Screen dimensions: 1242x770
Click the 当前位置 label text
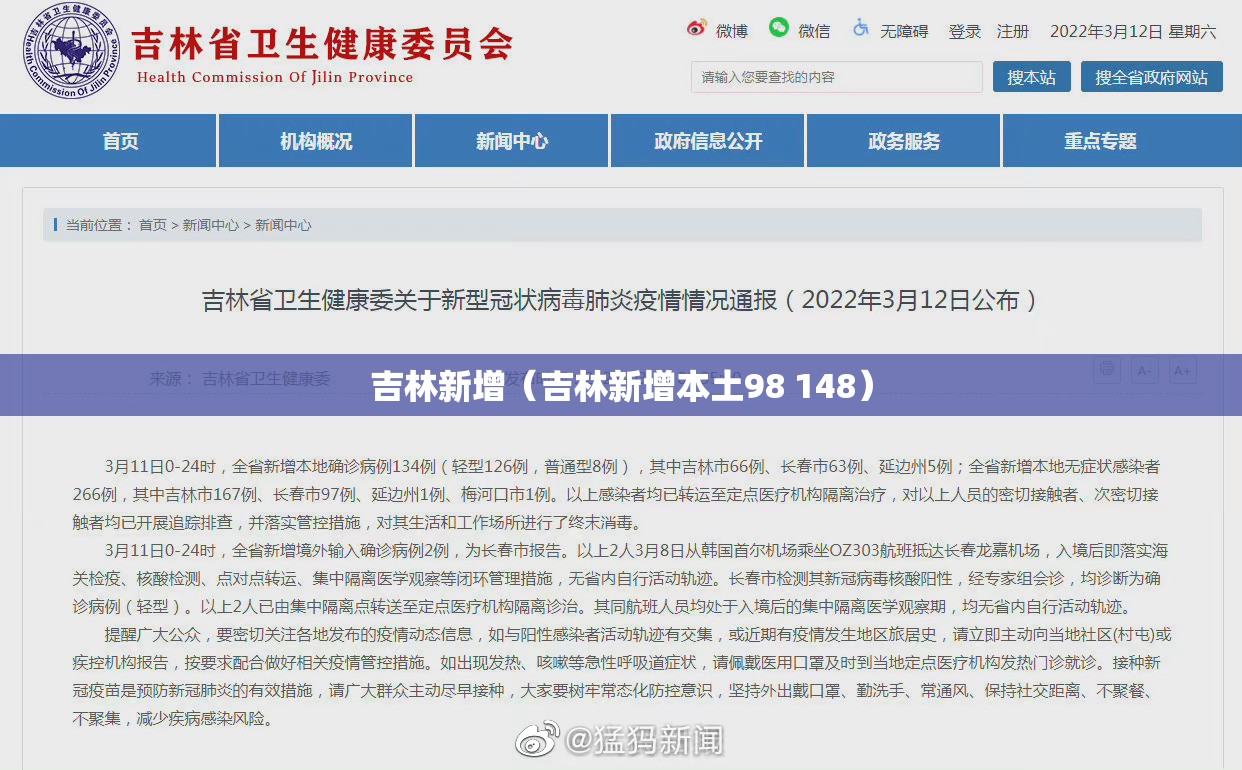[98, 225]
